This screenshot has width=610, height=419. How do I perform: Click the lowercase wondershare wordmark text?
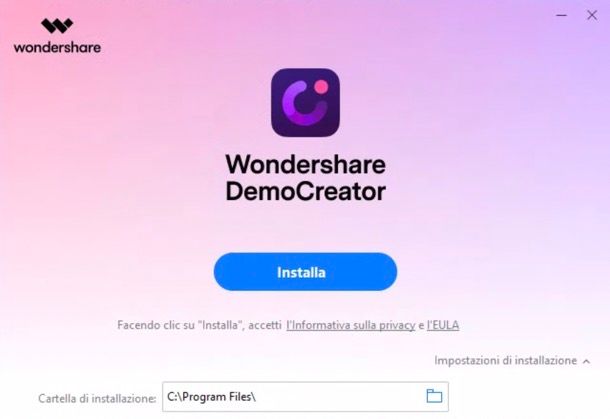(57, 47)
